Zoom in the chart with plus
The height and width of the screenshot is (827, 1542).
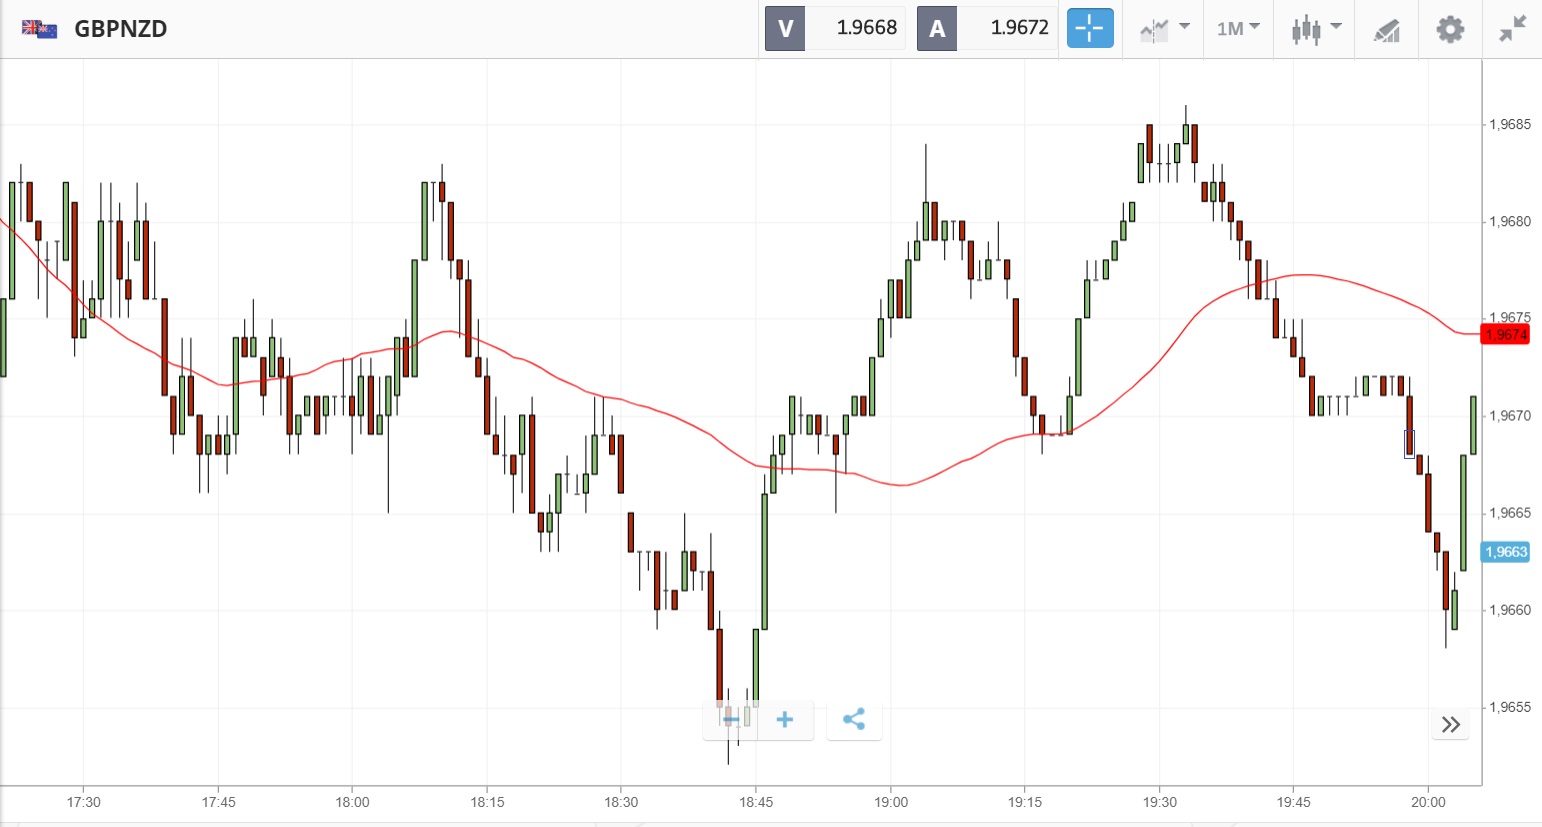[x=785, y=719]
